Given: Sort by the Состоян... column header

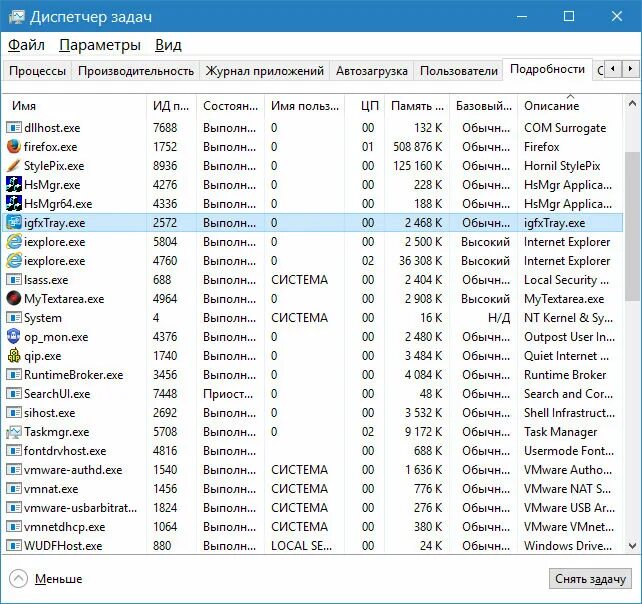Looking at the screenshot, I should pyautogui.click(x=231, y=106).
